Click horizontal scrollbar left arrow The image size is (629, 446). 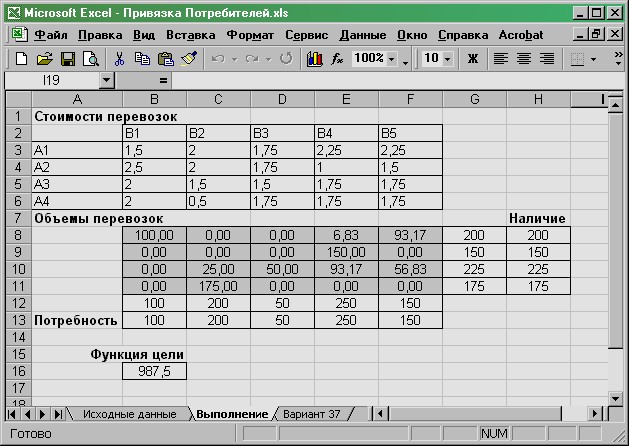pyautogui.click(x=380, y=414)
